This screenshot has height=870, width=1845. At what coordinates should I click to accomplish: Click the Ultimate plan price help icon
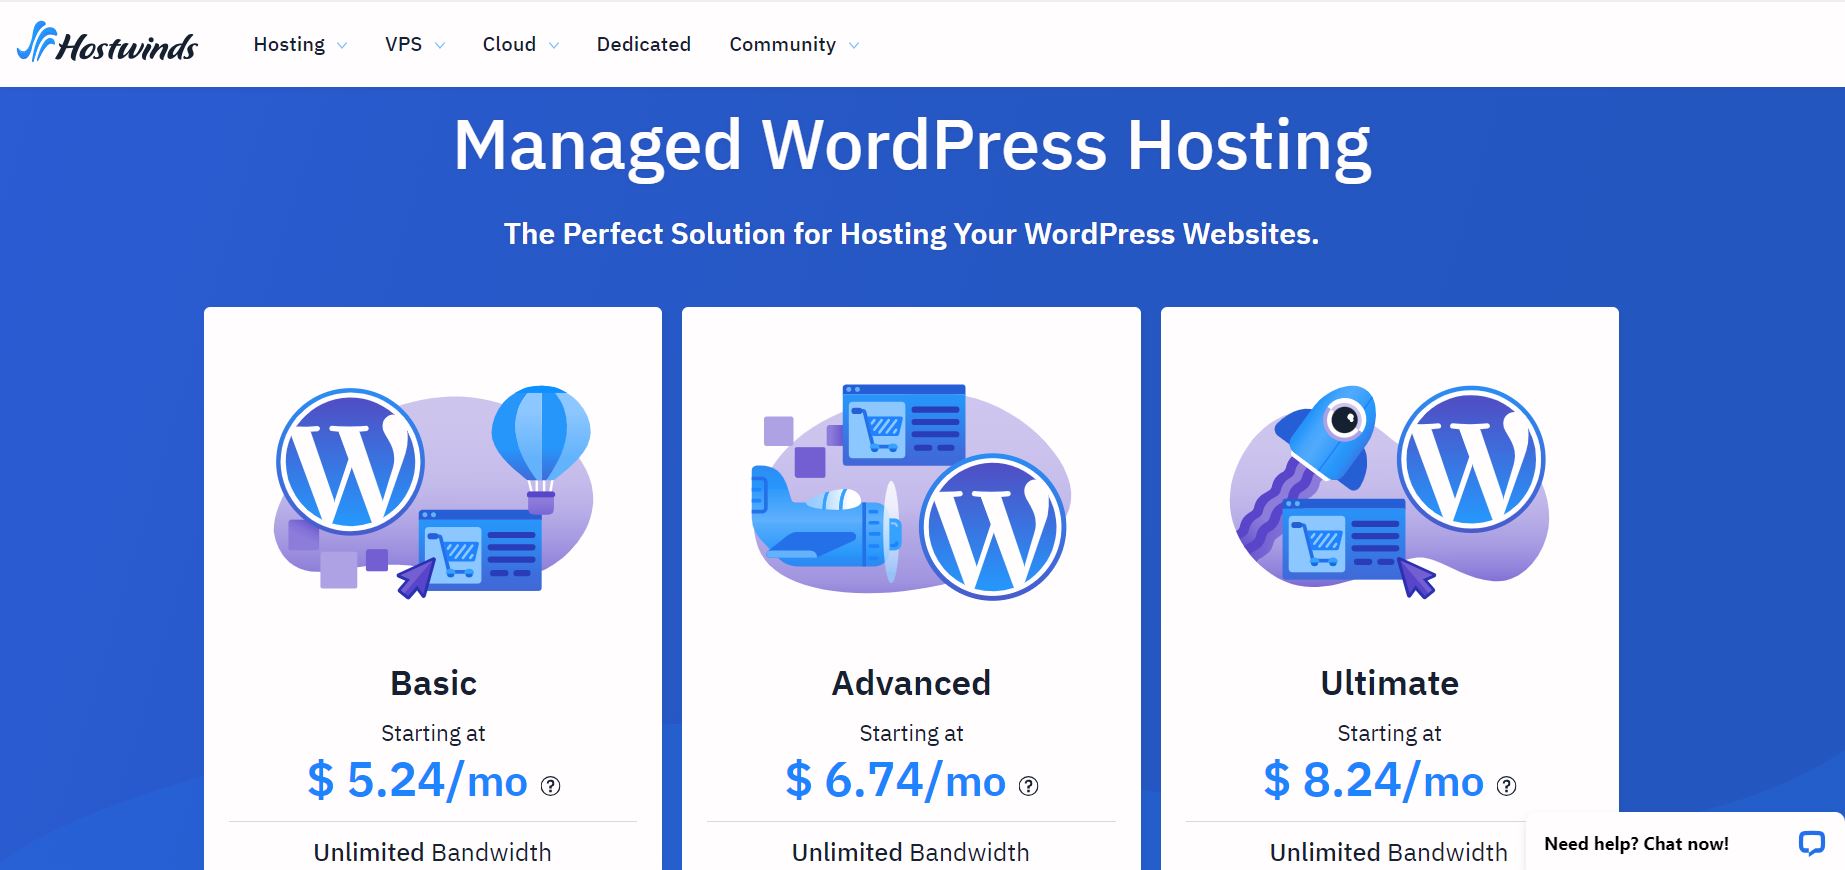(x=1506, y=786)
